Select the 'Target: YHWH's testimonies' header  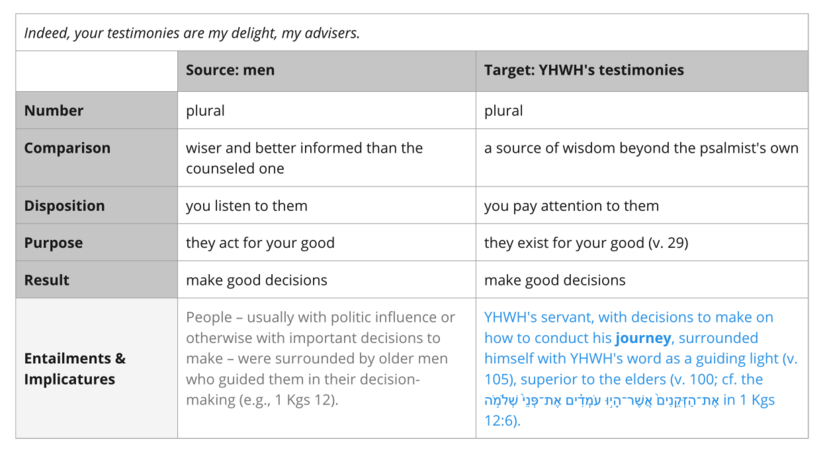point(584,70)
